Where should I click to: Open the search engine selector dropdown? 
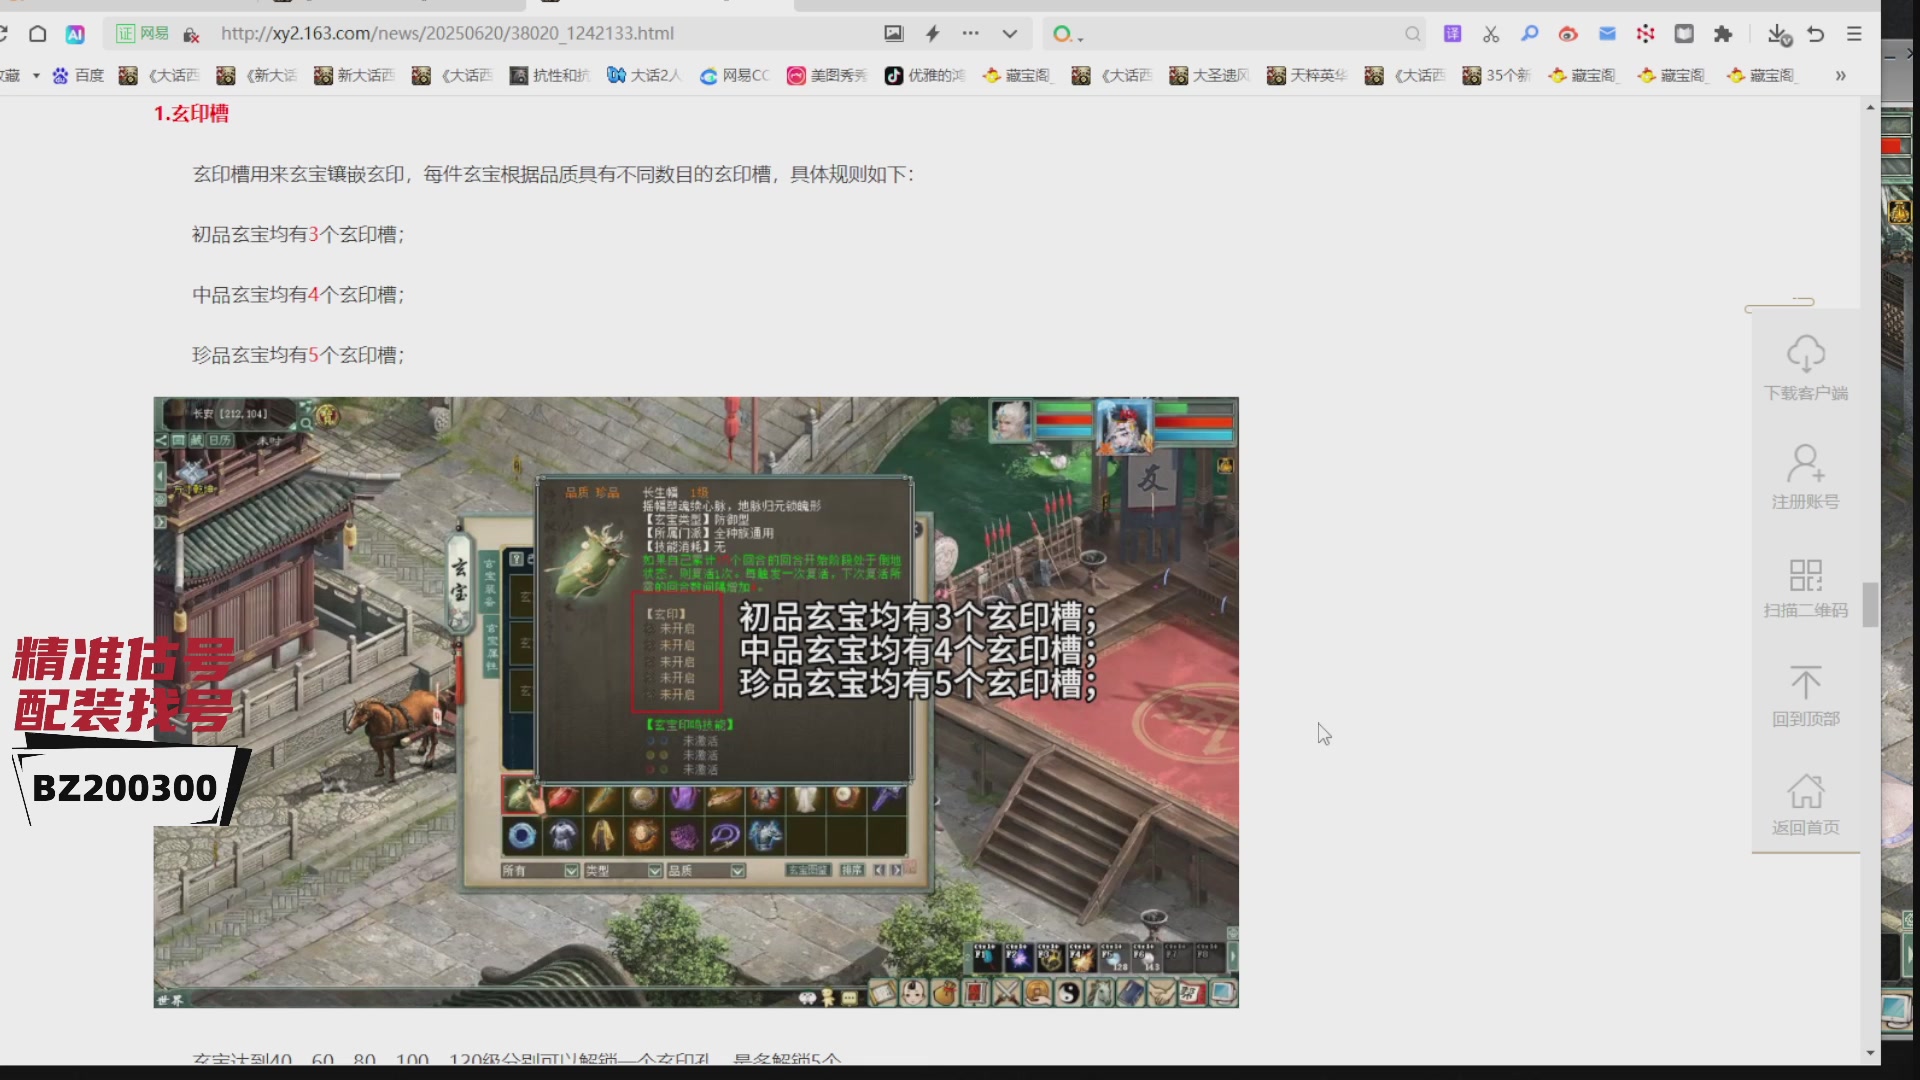[1067, 34]
